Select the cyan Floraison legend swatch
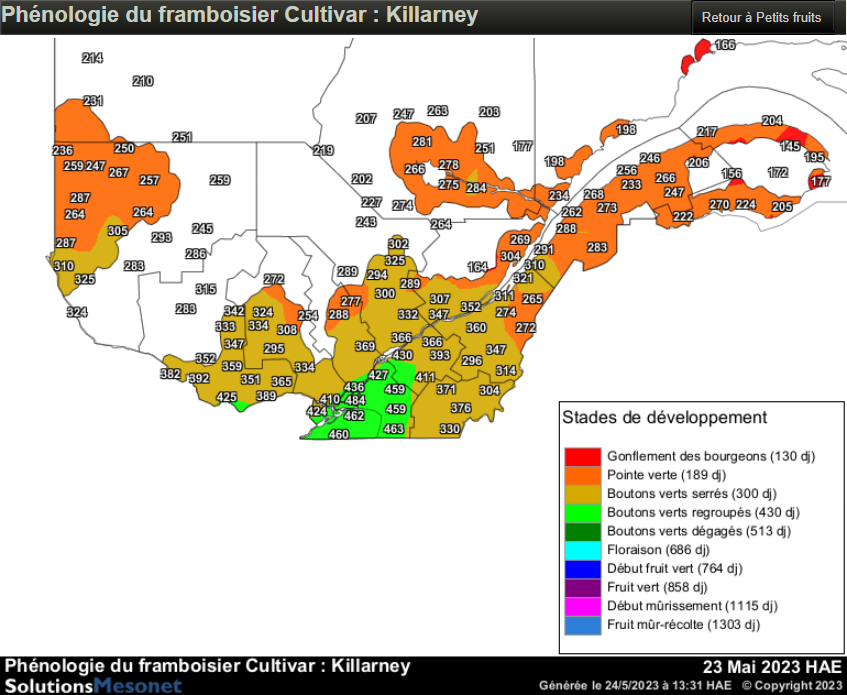 [x=582, y=550]
